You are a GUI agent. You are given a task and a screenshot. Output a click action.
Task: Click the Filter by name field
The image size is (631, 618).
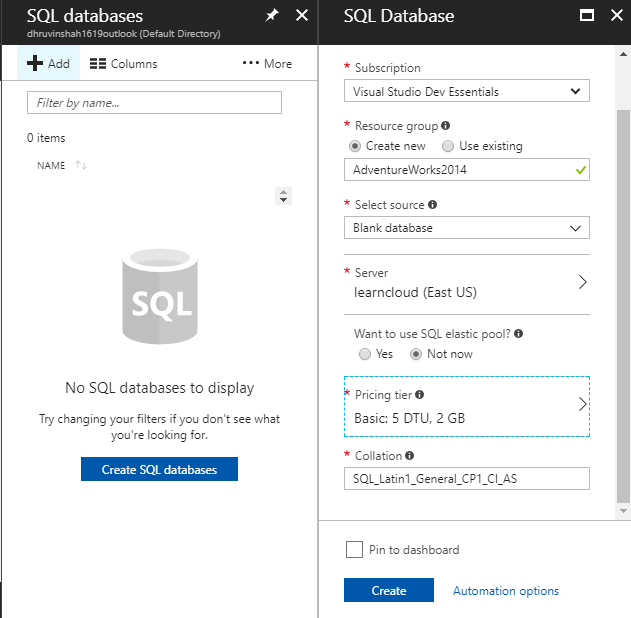point(154,103)
